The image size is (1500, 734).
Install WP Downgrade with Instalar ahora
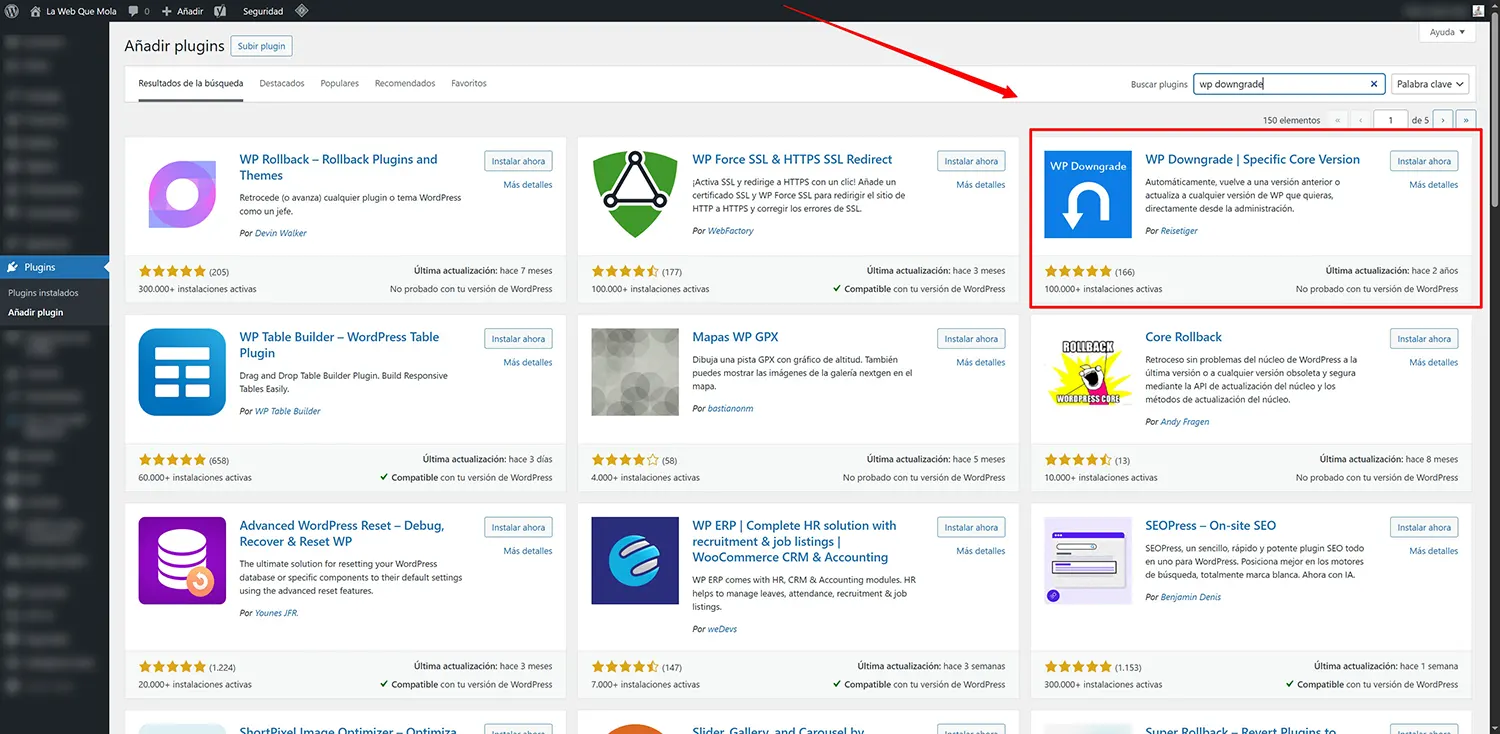1423,160
